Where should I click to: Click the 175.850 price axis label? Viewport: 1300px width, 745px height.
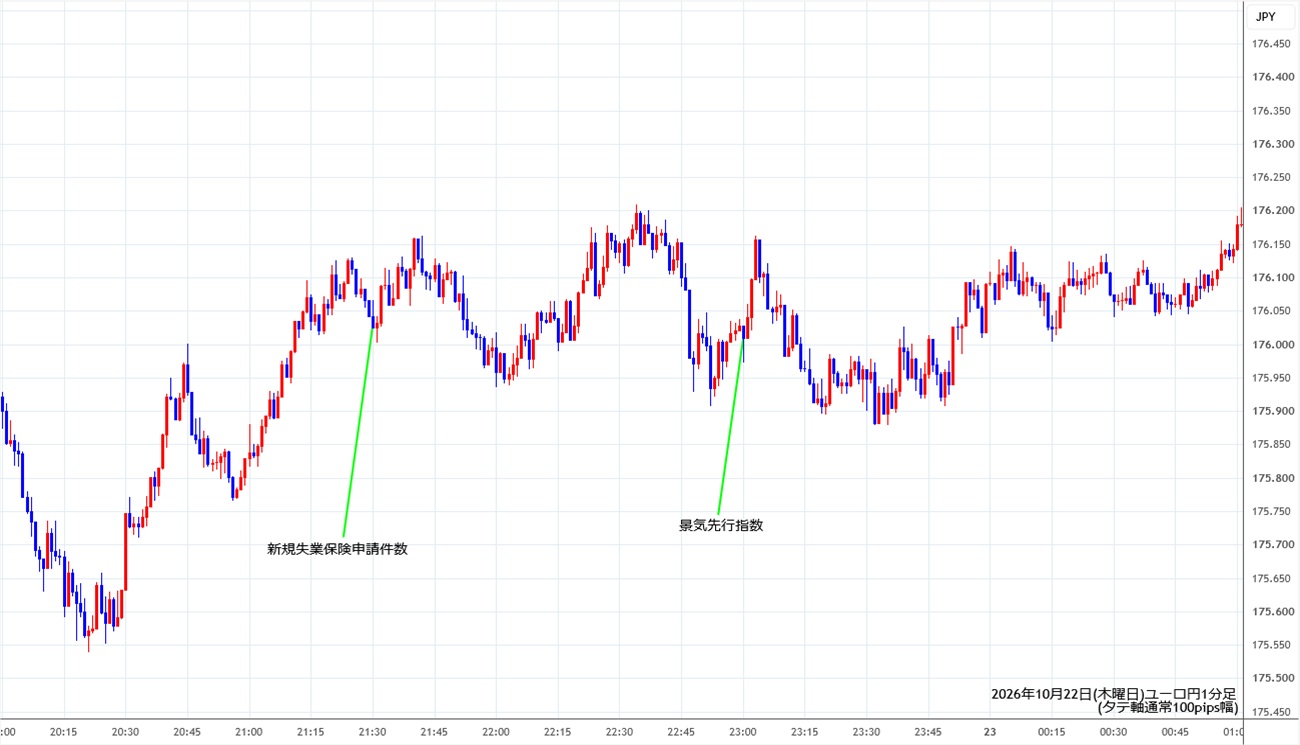(1271, 445)
